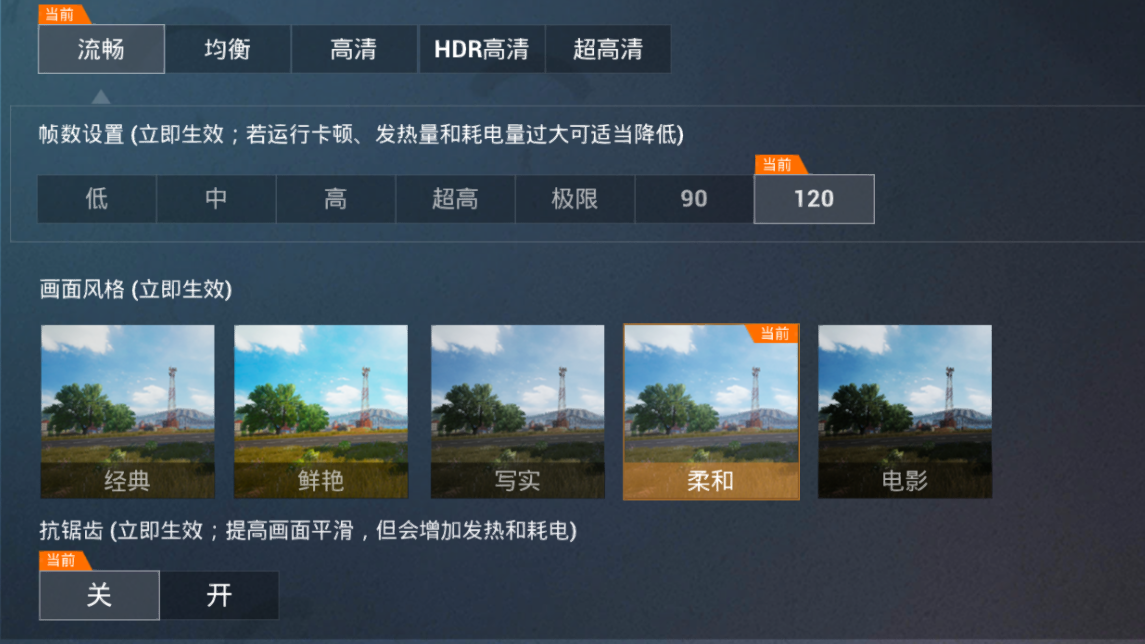The image size is (1145, 644).
Task: Select the 柔和 picture style
Action: coord(711,412)
